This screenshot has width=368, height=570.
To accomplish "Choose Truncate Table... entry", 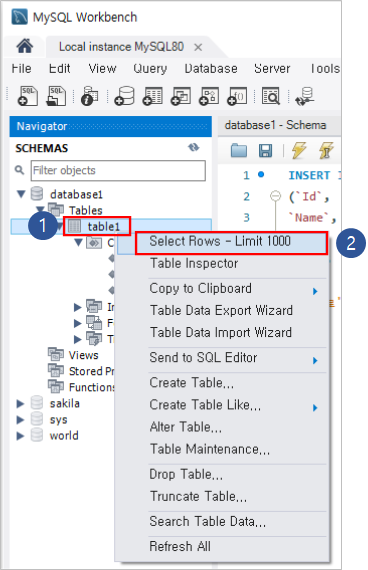I will (198, 496).
